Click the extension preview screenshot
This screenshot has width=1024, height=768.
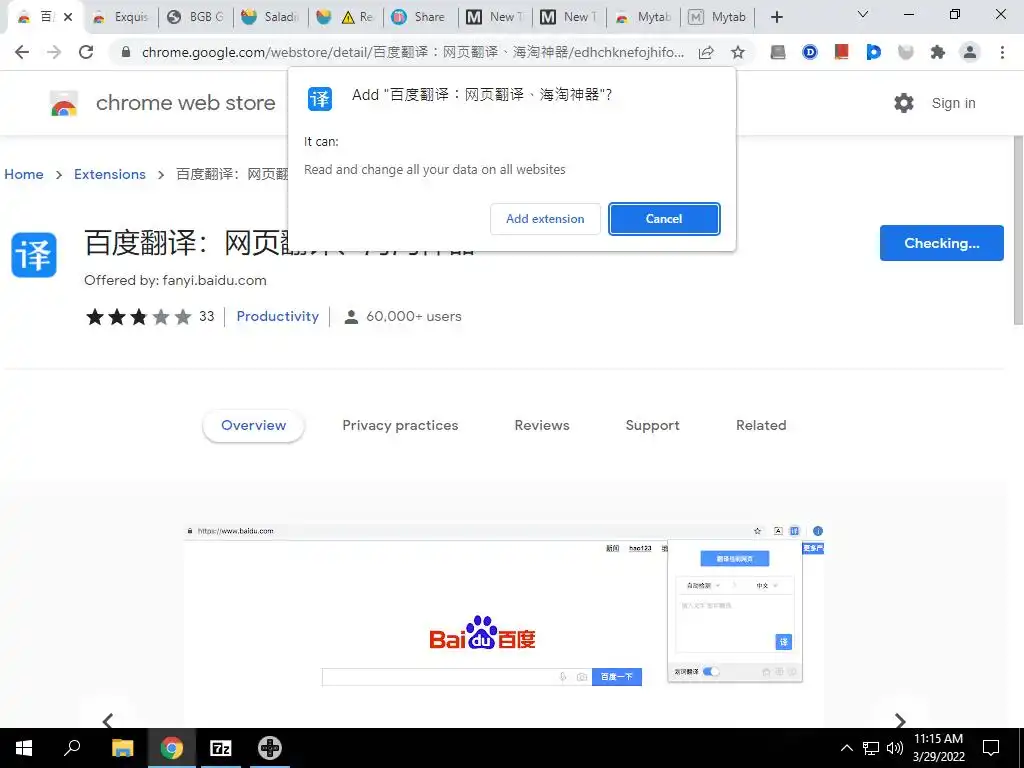click(x=504, y=626)
